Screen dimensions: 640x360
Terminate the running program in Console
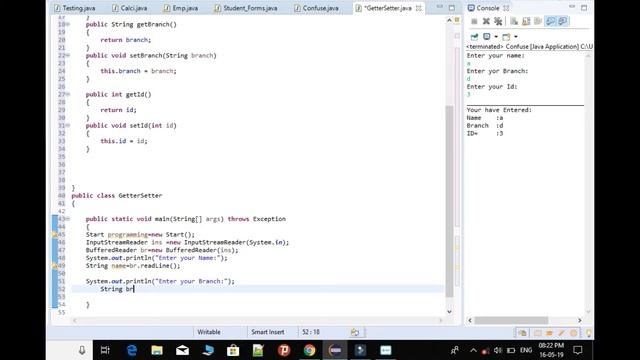click(474, 21)
